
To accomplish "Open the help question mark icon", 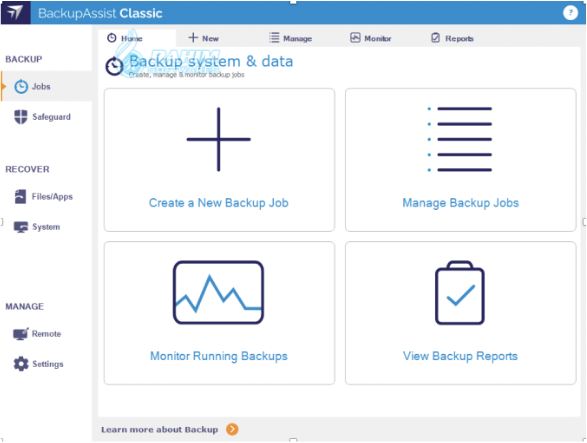I will pyautogui.click(x=570, y=13).
